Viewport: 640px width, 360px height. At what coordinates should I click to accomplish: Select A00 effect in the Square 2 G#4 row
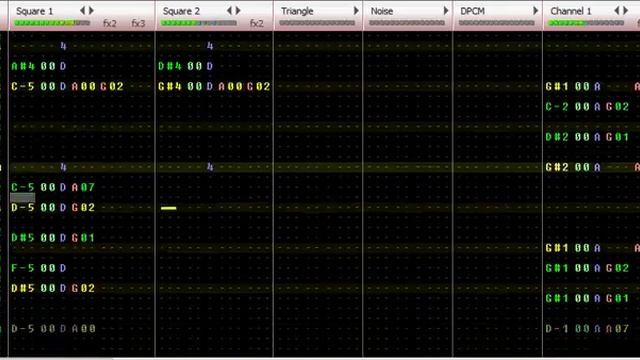pos(230,87)
